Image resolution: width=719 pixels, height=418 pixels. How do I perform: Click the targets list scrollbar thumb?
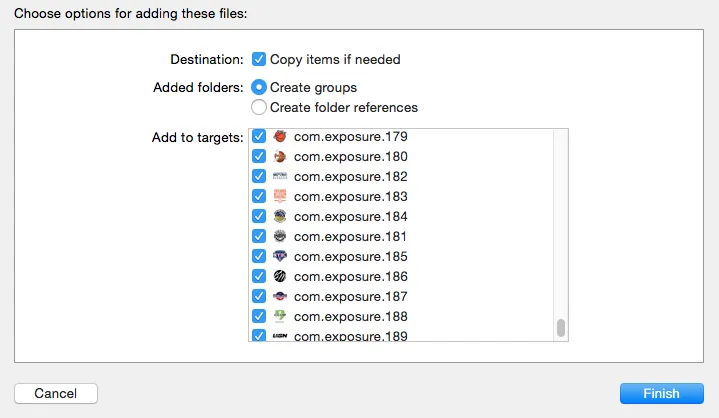(x=561, y=328)
